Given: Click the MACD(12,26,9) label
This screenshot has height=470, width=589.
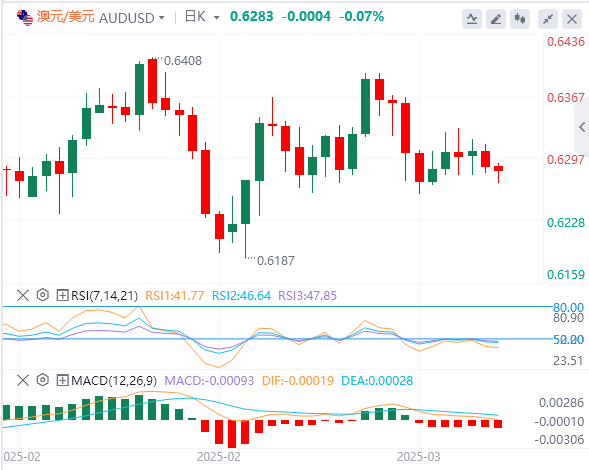Looking at the screenshot, I should coord(114,381).
